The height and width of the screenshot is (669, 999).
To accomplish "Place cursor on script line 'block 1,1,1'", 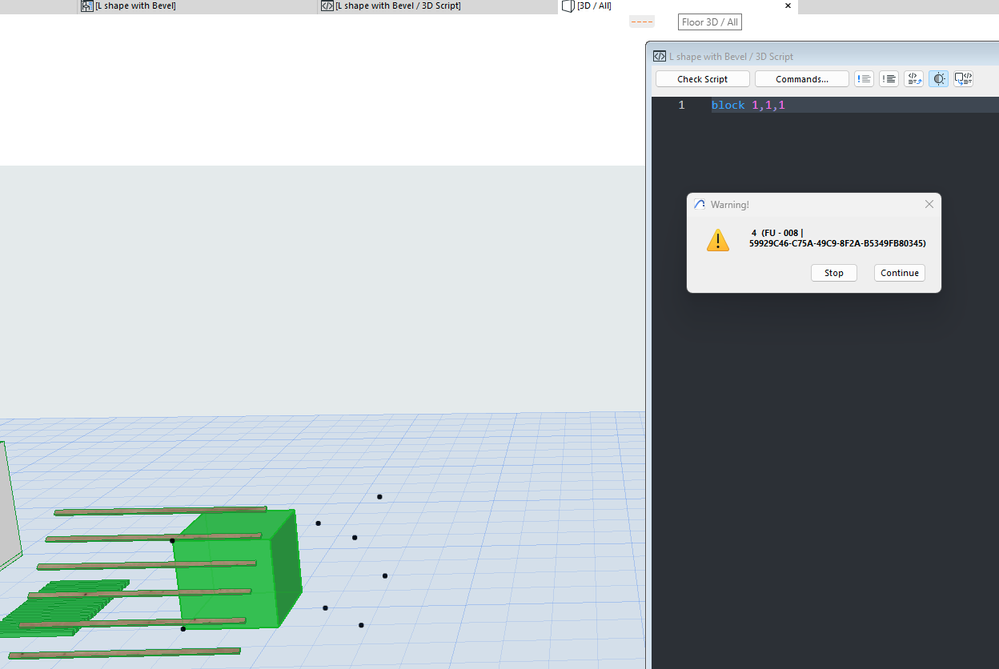I will click(748, 105).
